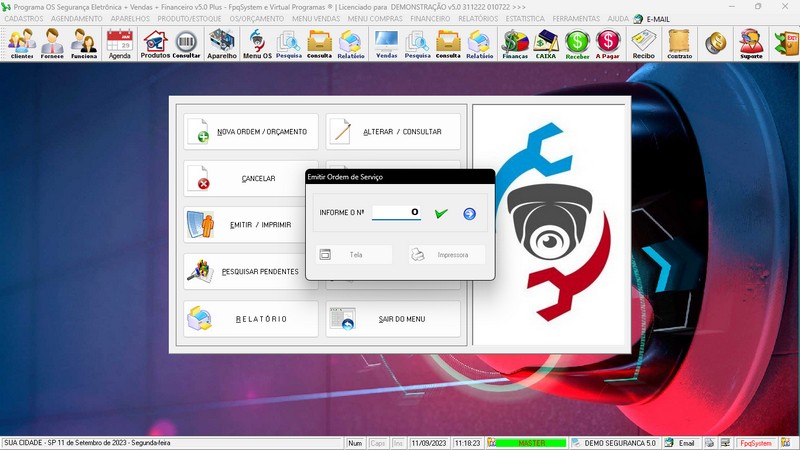The width and height of the screenshot is (800, 450).
Task: Click the FpqSystem status bar link
Action: [x=756, y=443]
